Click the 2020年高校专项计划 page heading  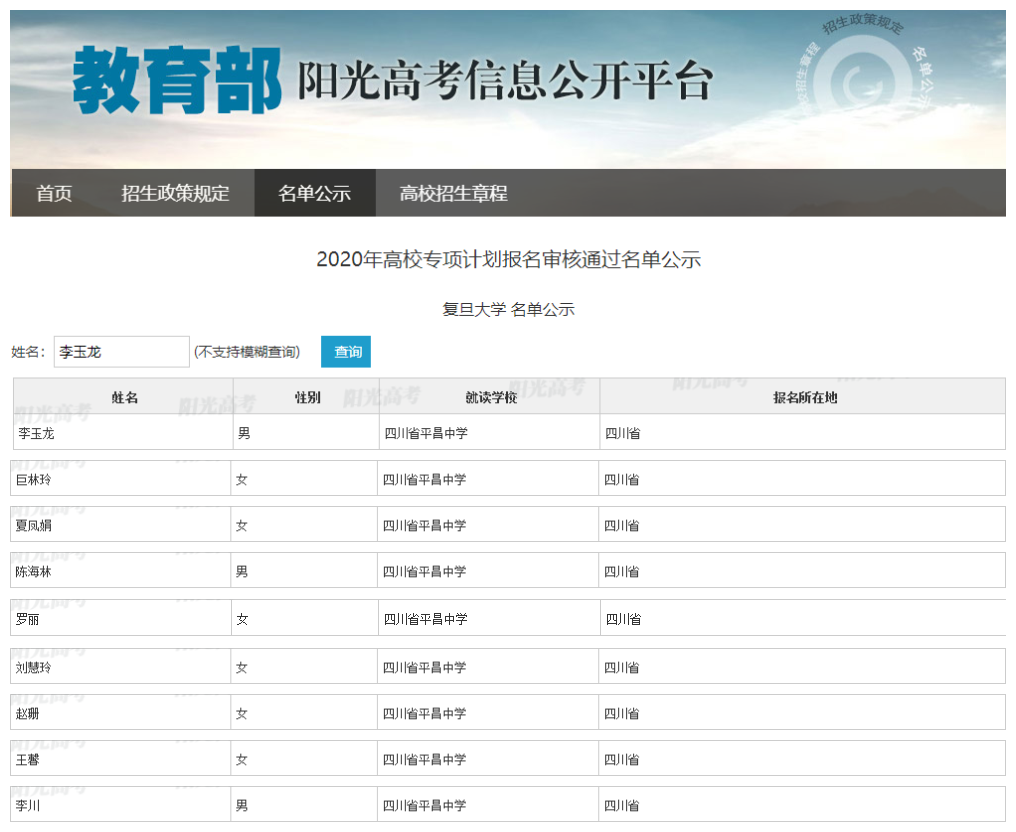pyautogui.click(x=509, y=259)
